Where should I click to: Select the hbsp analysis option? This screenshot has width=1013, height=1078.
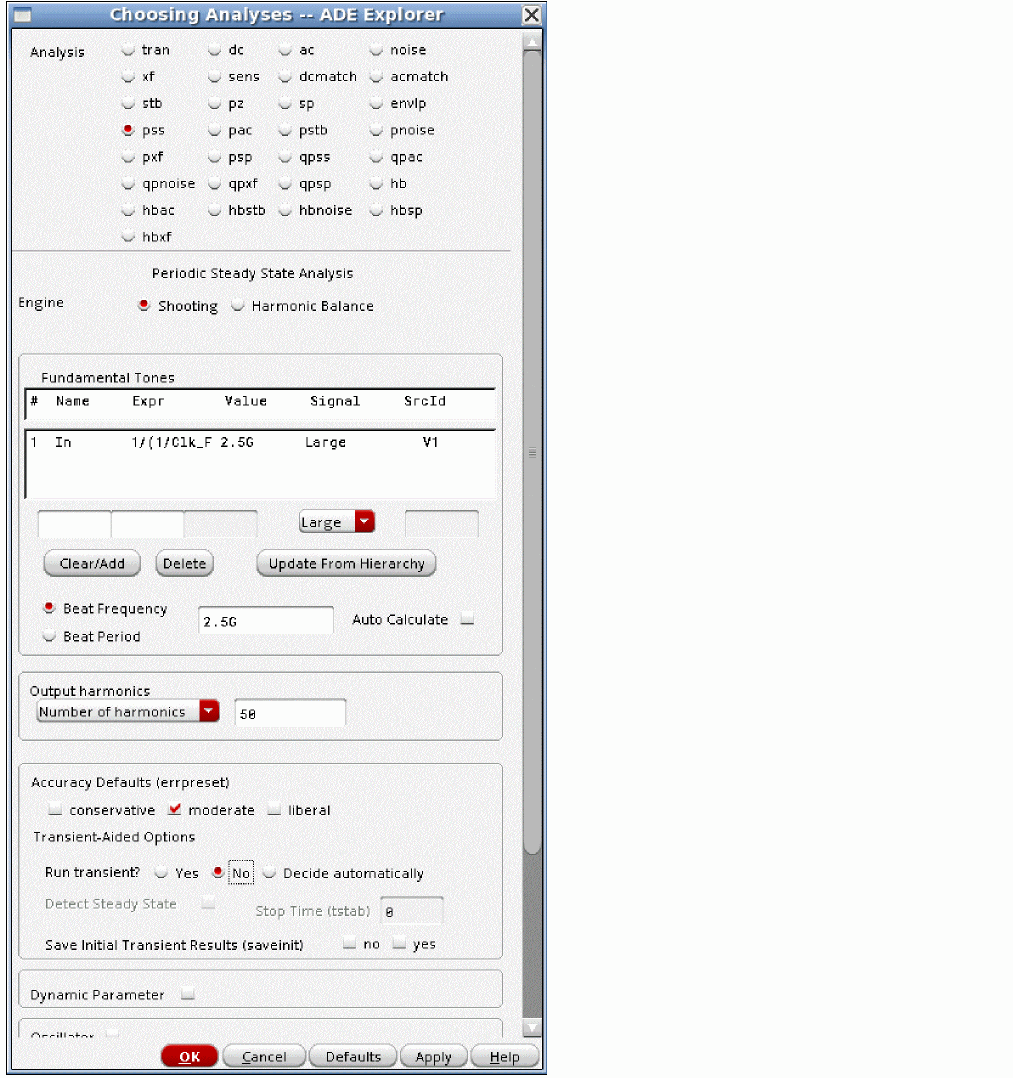pyautogui.click(x=375, y=210)
